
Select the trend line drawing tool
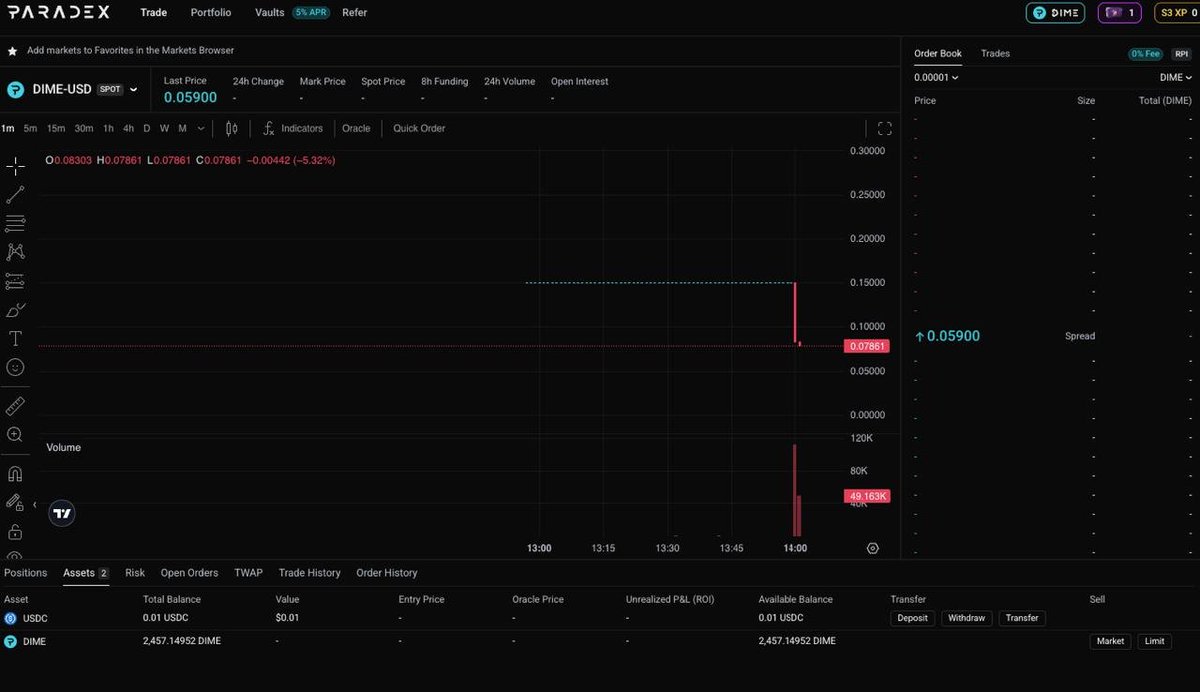coord(15,195)
